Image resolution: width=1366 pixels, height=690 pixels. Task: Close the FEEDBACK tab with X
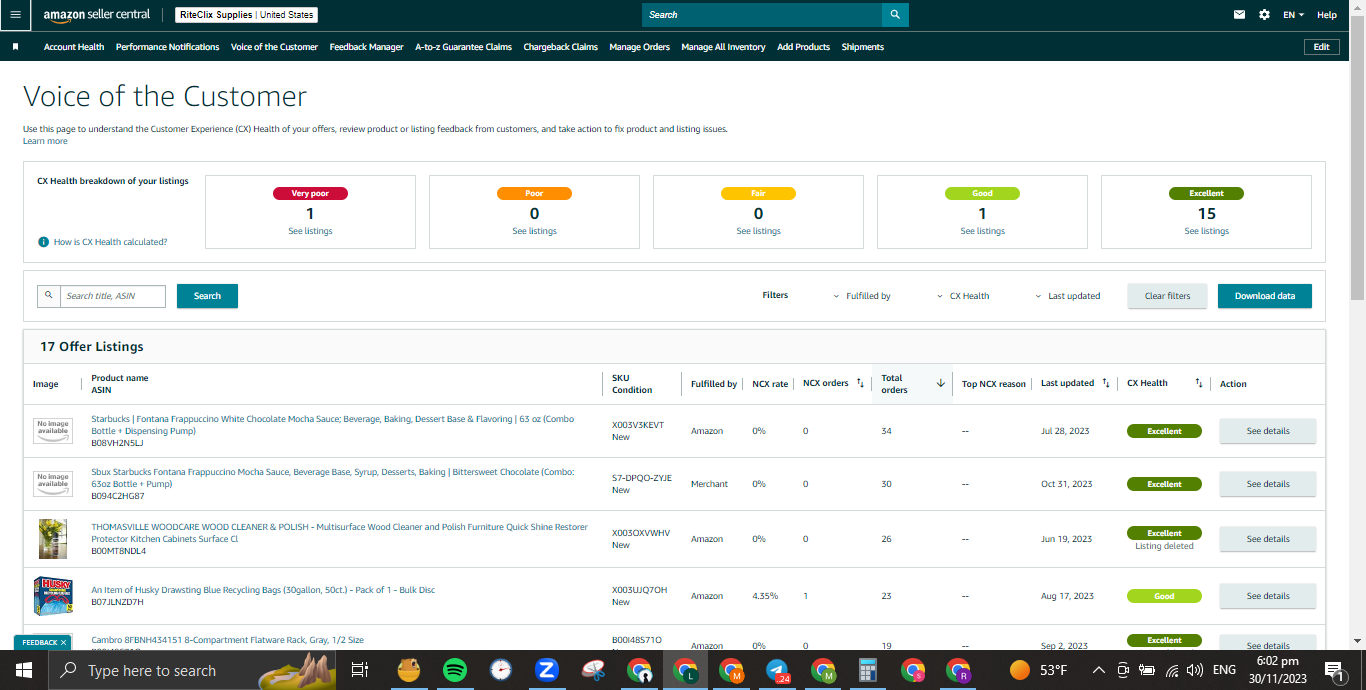(x=64, y=642)
